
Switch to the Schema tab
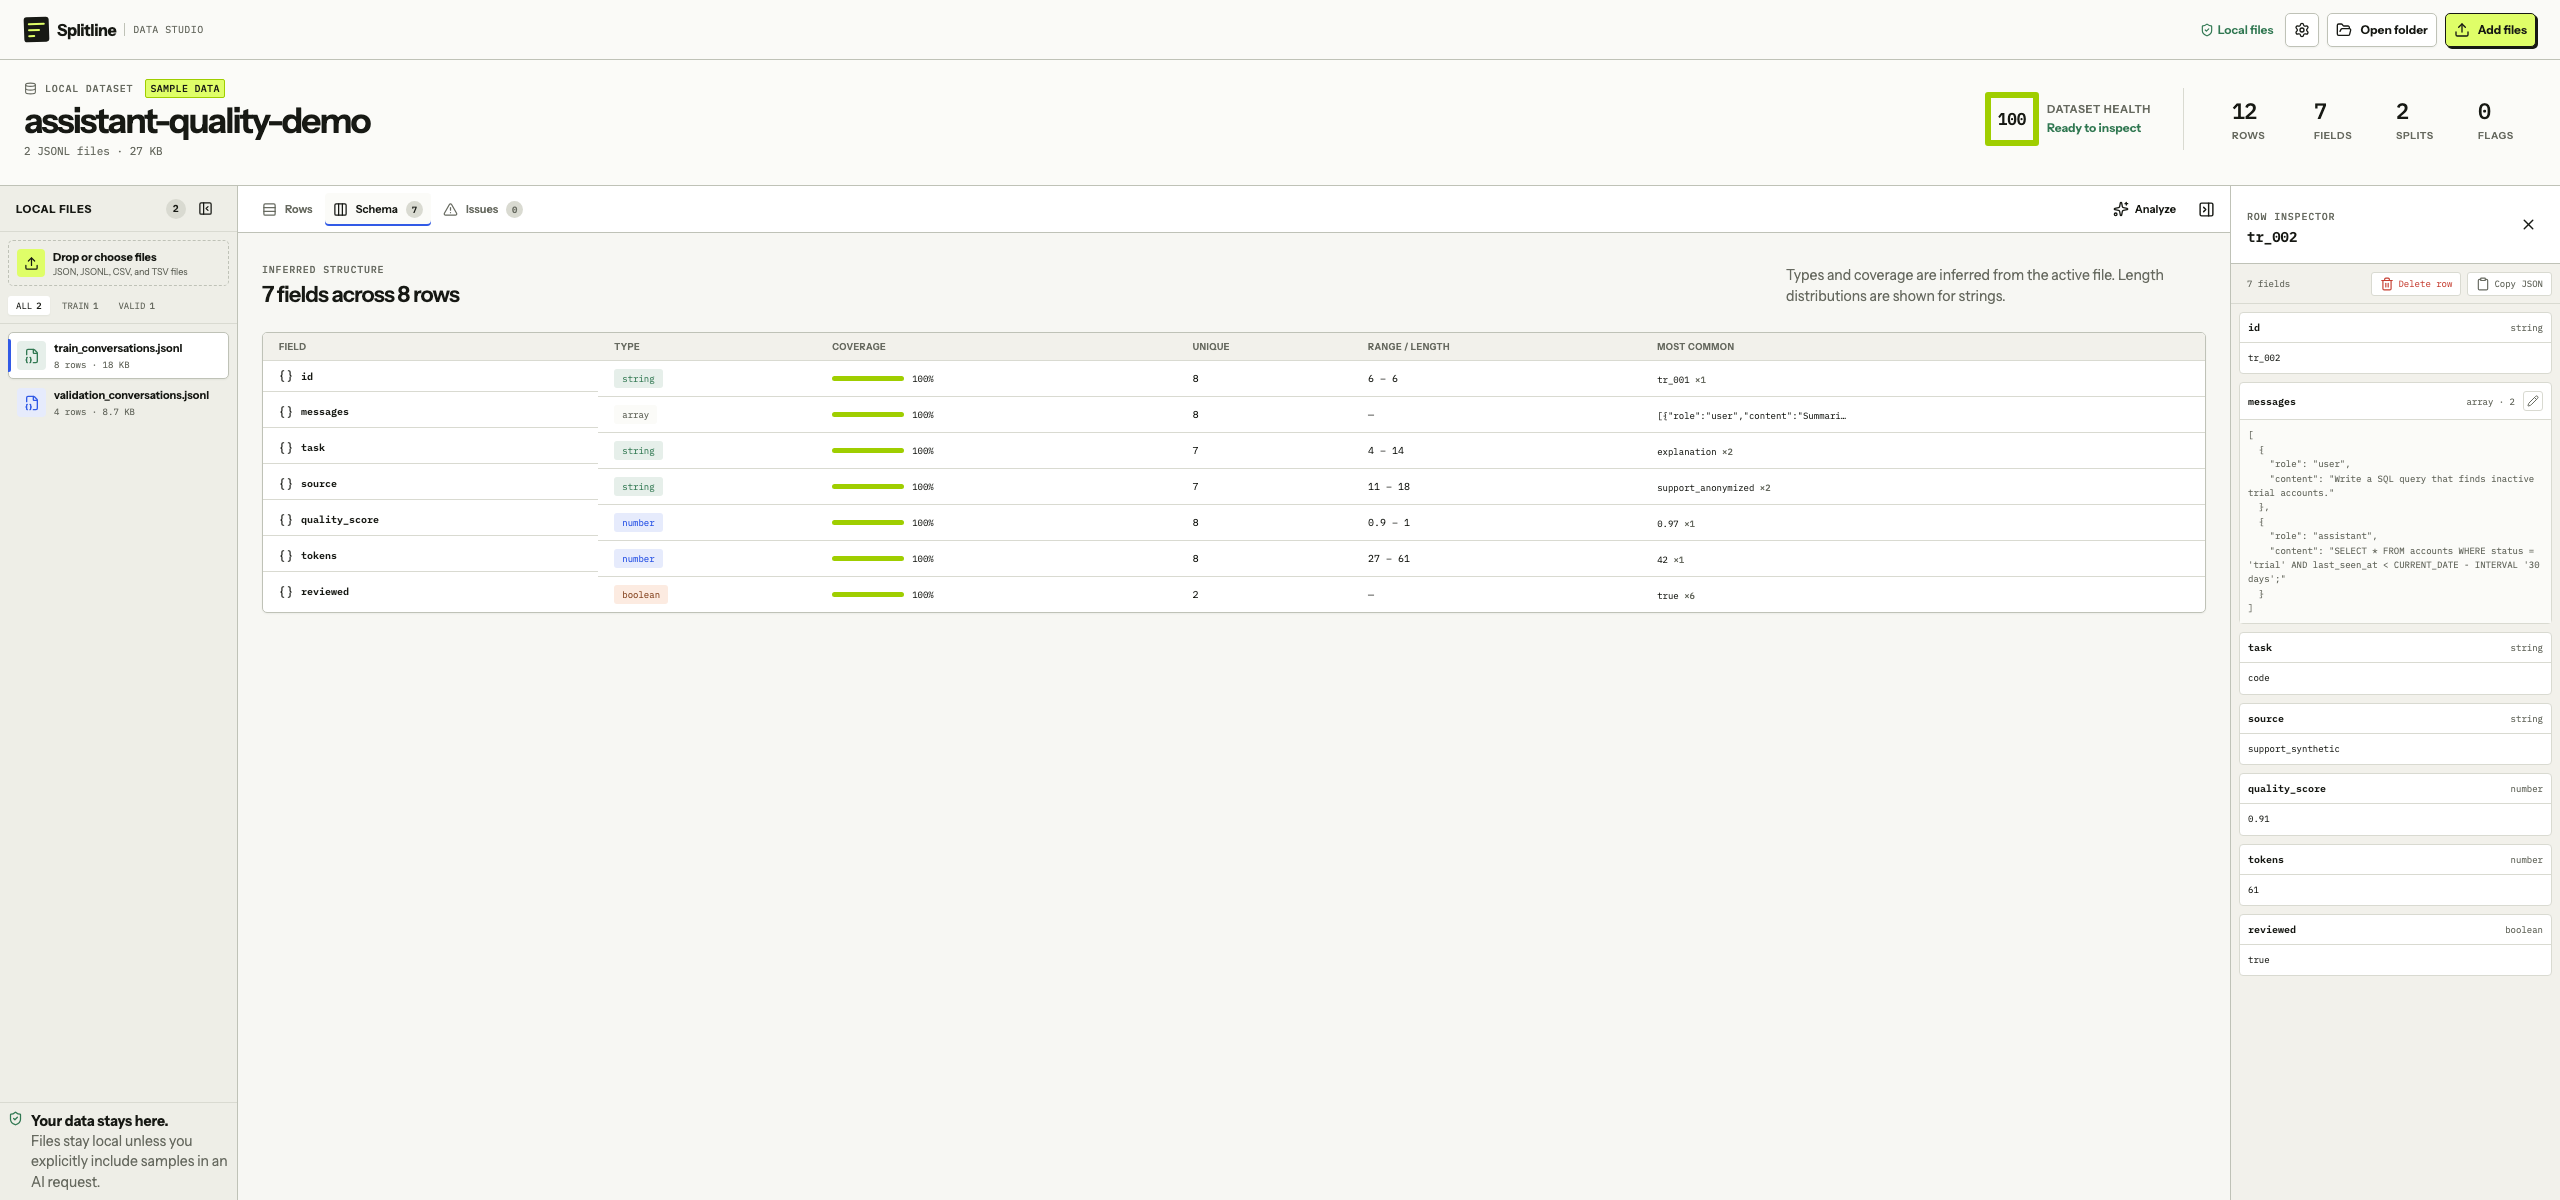tap(378, 209)
